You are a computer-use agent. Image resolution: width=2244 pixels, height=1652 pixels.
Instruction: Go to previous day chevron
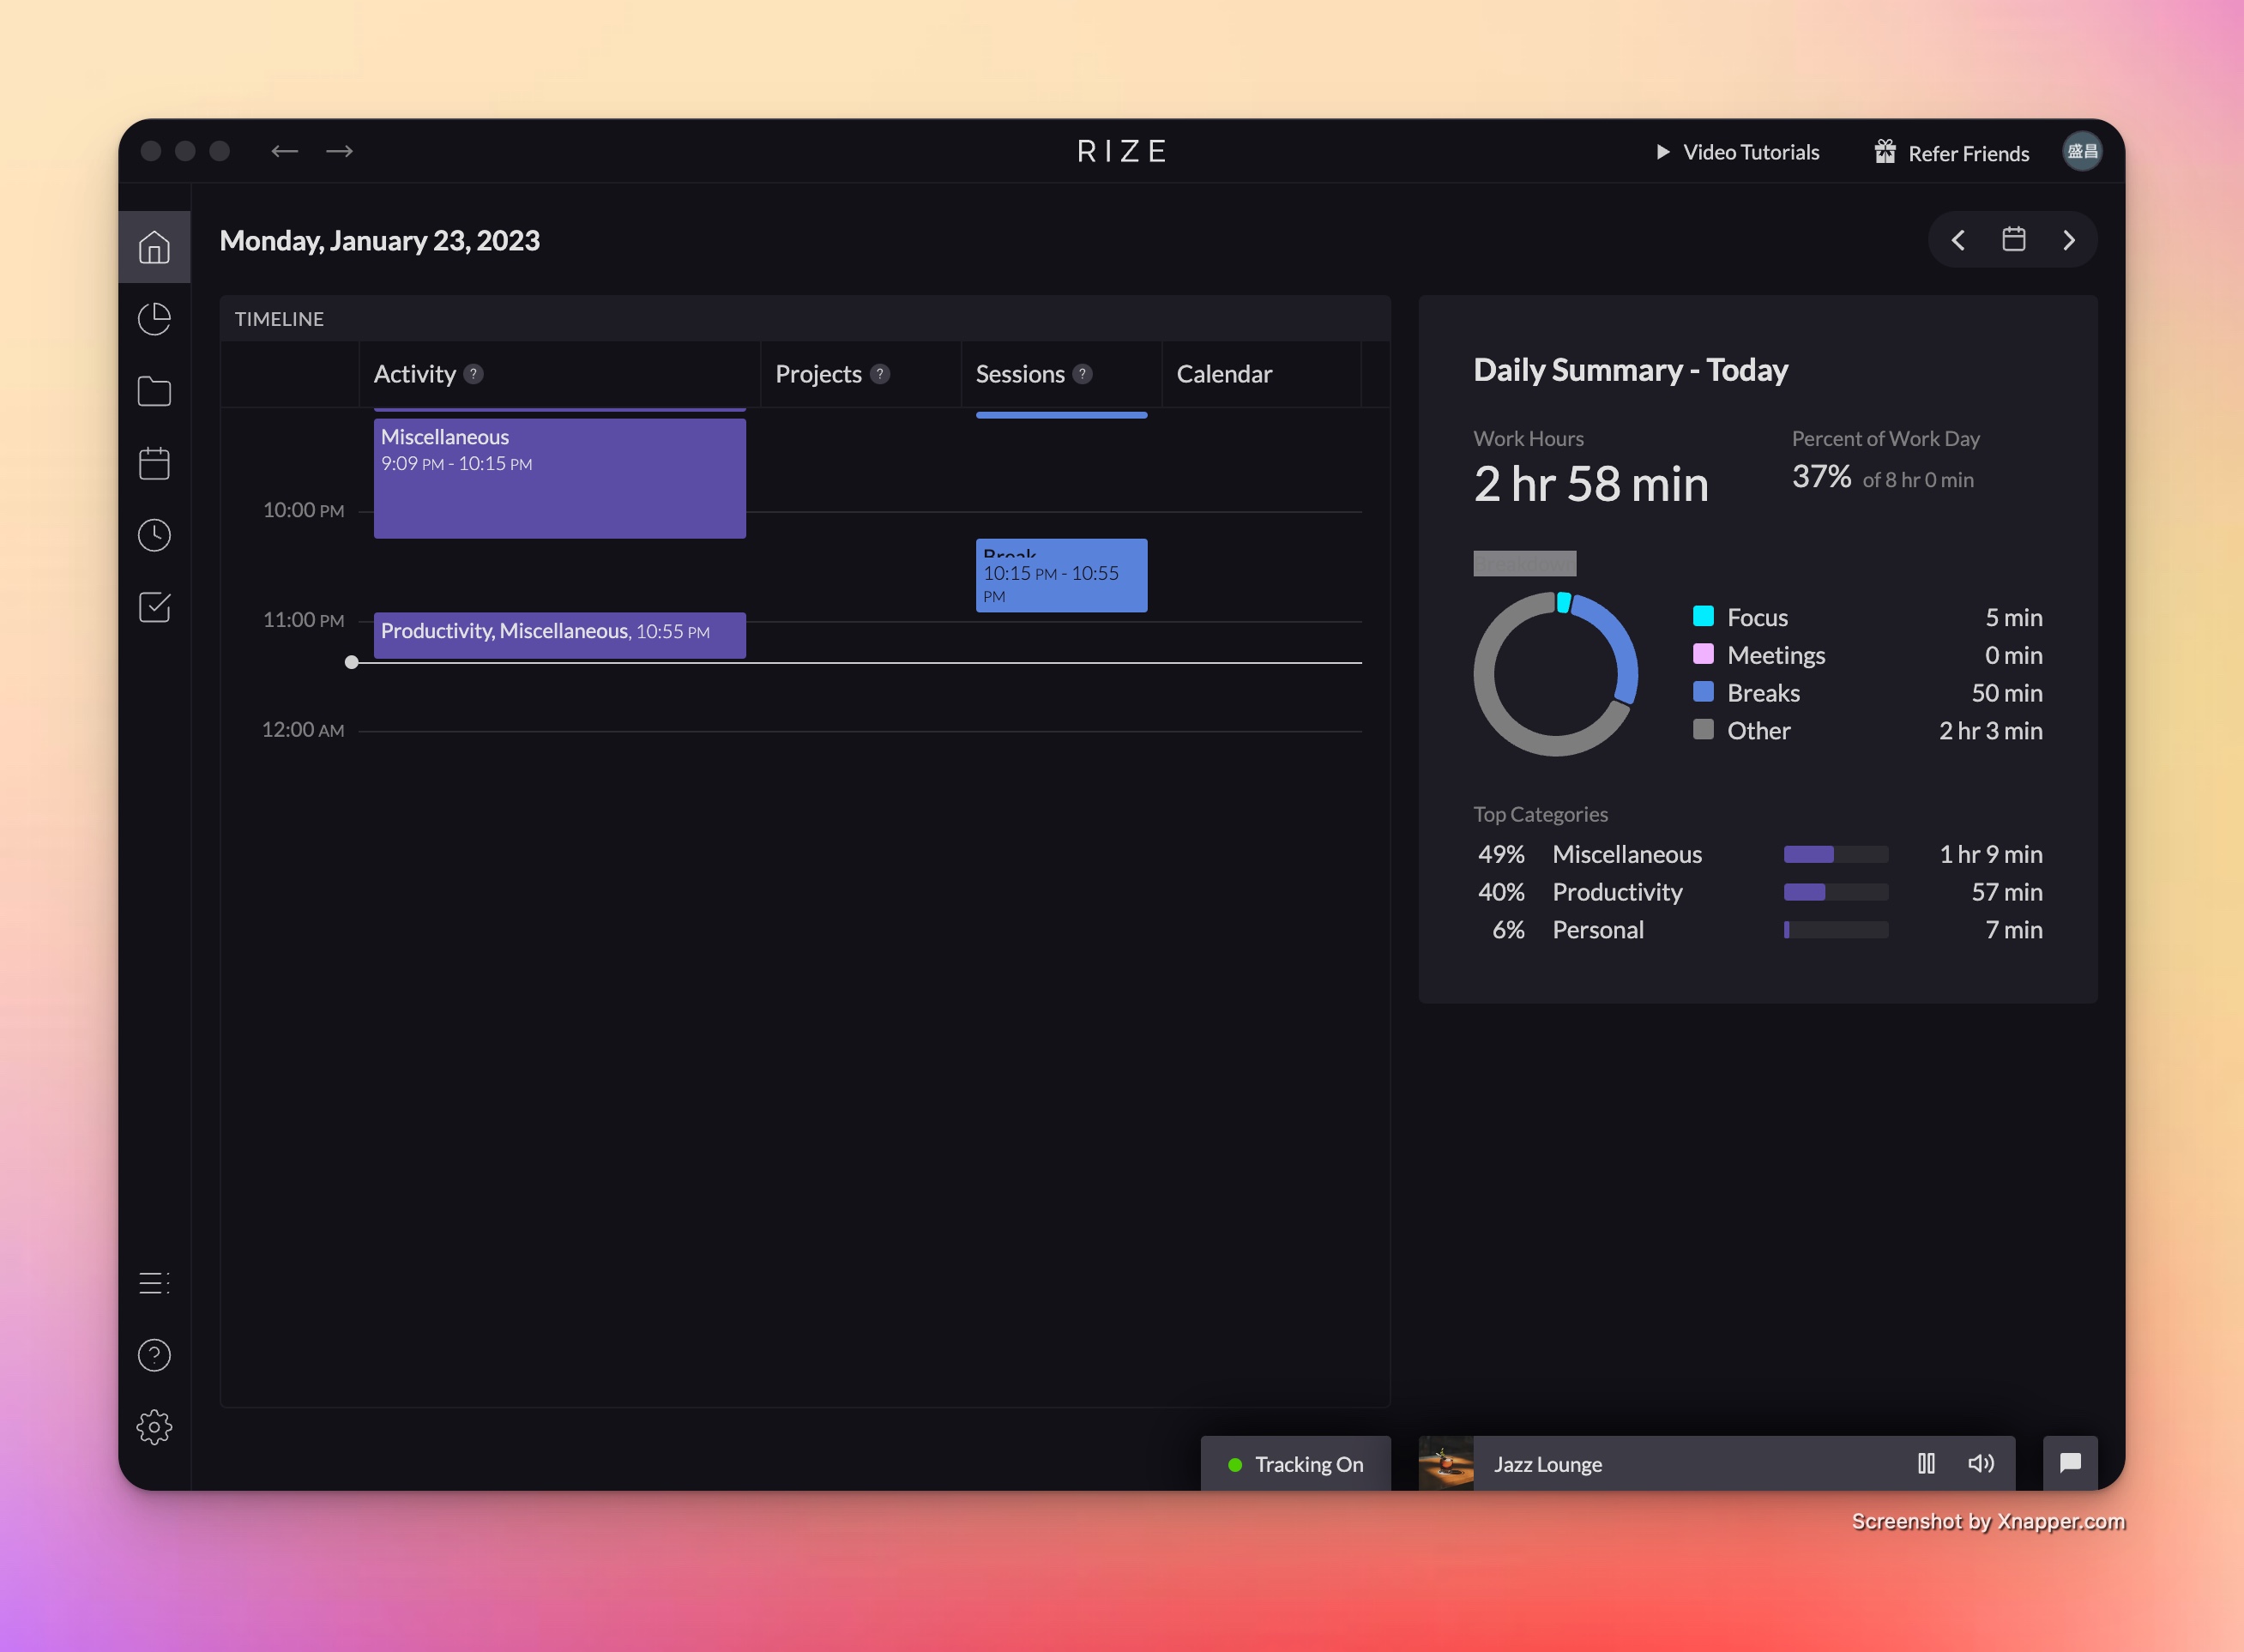(x=1958, y=240)
